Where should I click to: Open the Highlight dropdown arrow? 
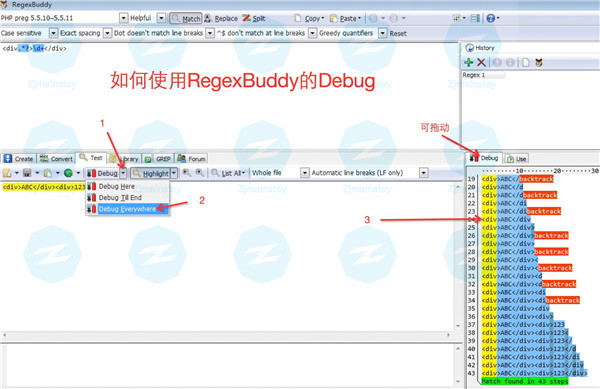click(x=174, y=173)
